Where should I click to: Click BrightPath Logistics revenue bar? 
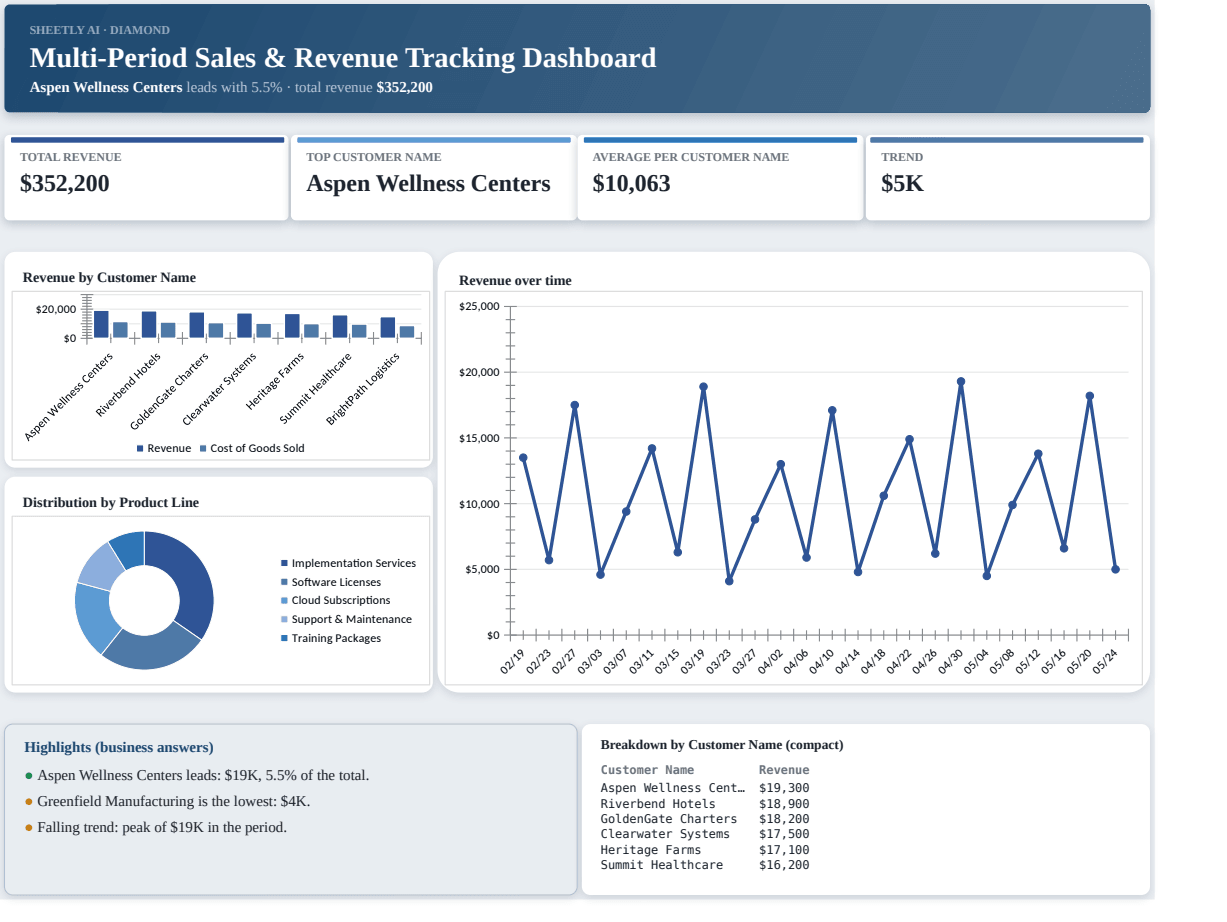[x=388, y=328]
